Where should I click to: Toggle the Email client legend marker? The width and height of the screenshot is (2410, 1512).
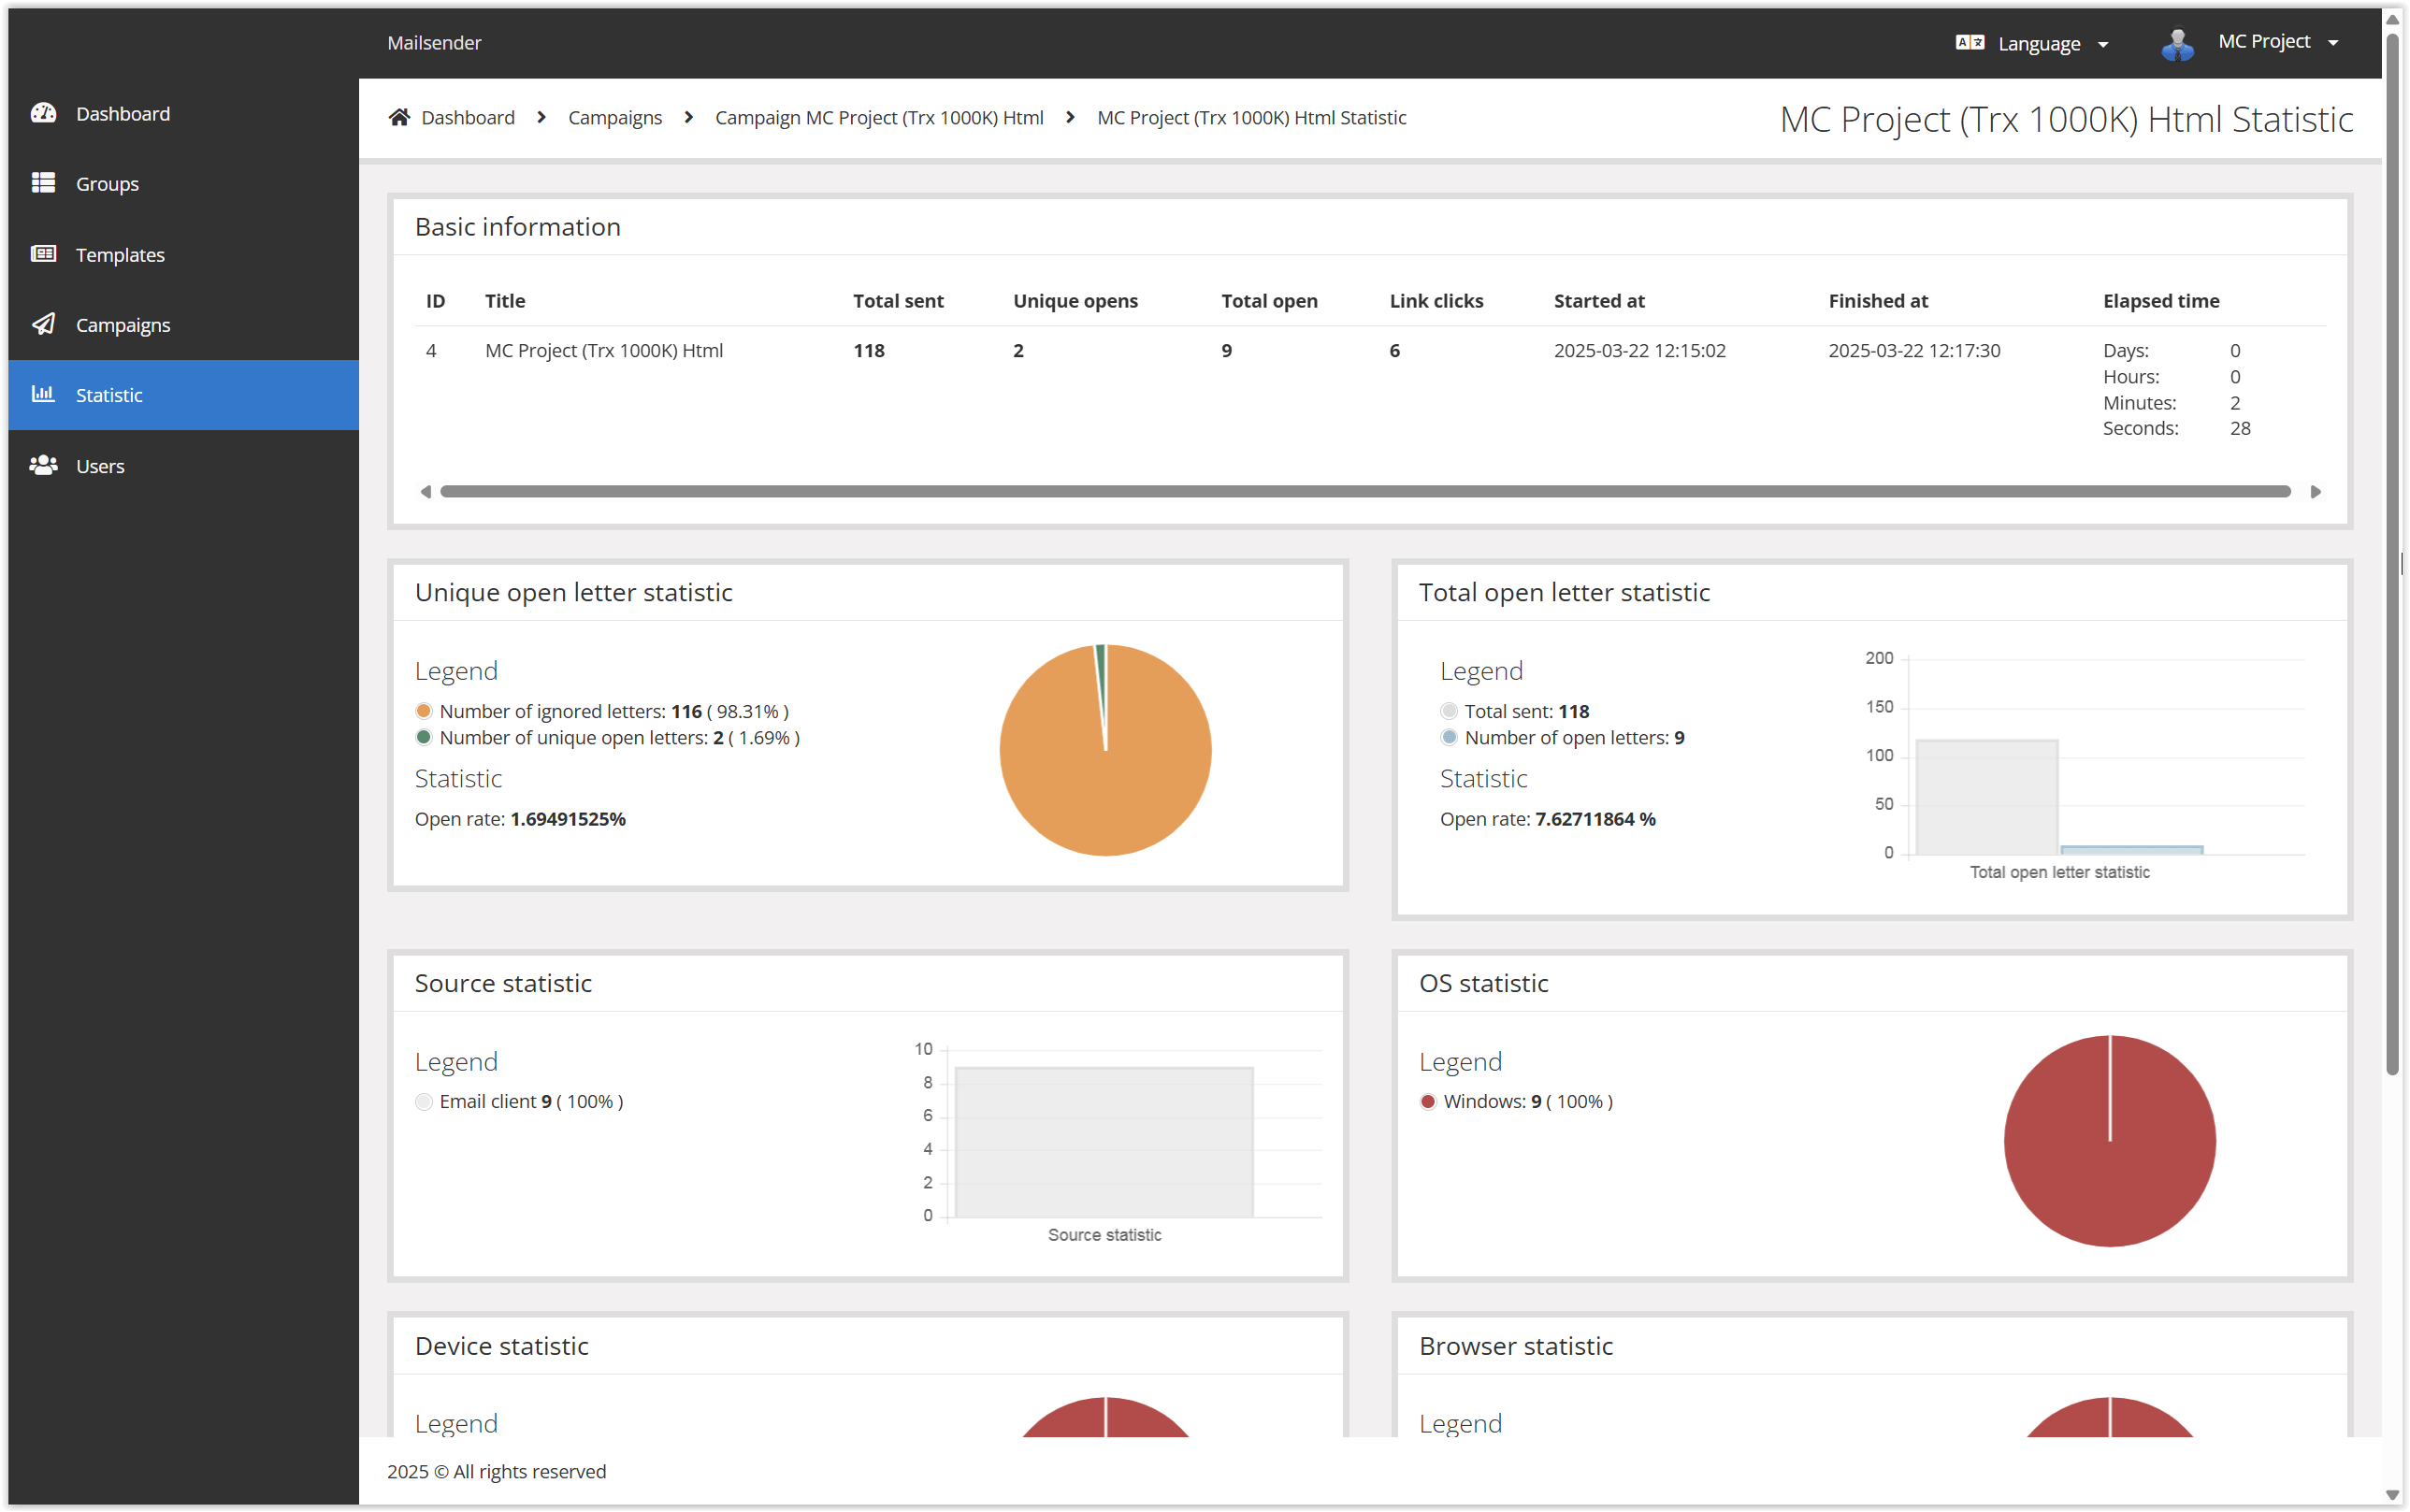coord(424,1101)
